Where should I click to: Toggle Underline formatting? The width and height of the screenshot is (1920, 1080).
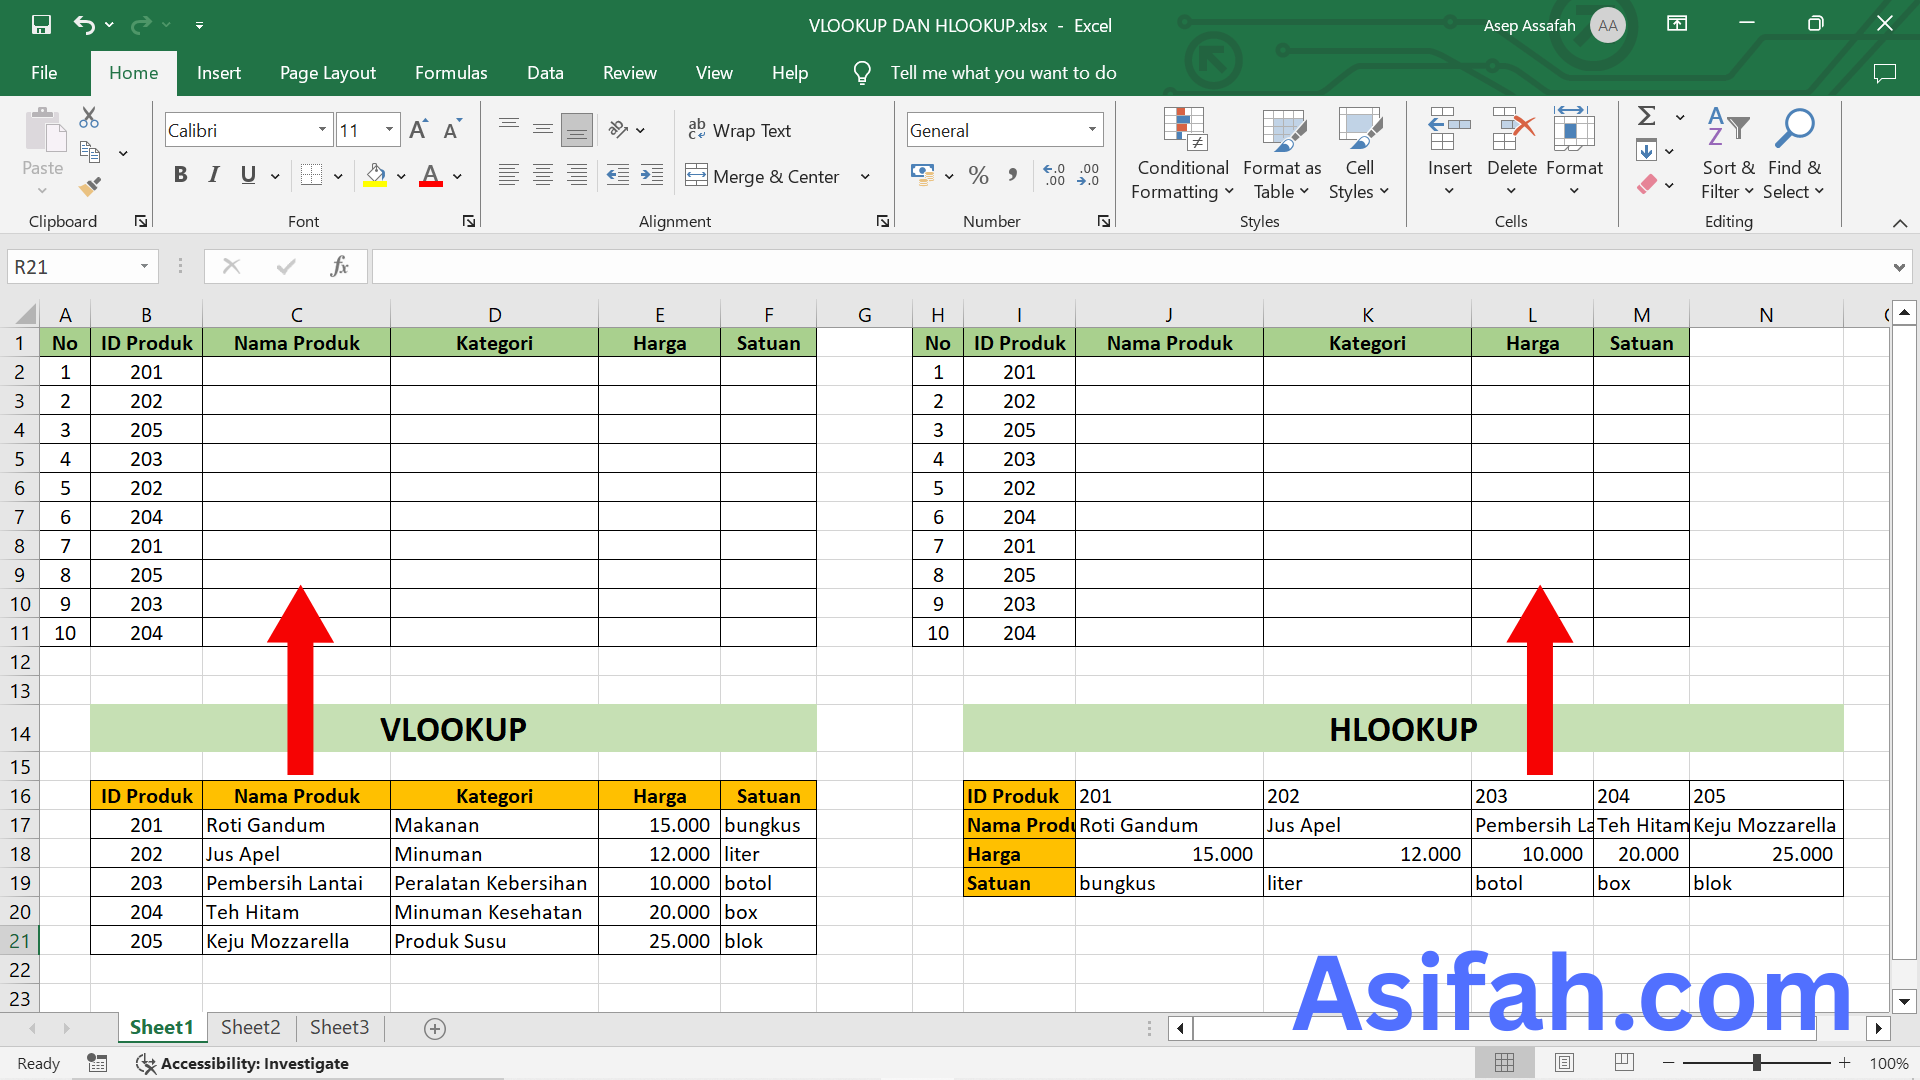248,176
